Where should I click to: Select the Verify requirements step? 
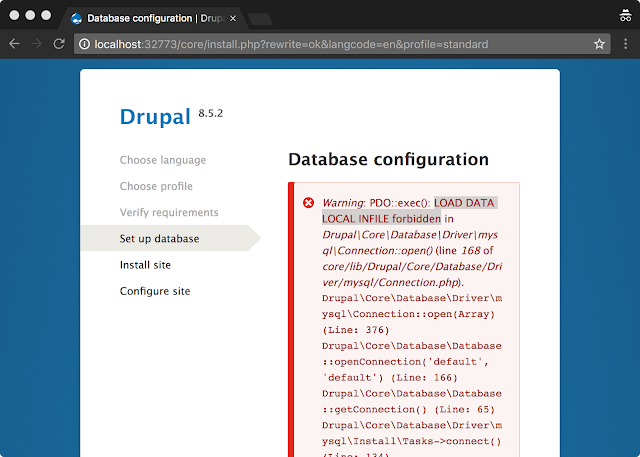point(169,212)
